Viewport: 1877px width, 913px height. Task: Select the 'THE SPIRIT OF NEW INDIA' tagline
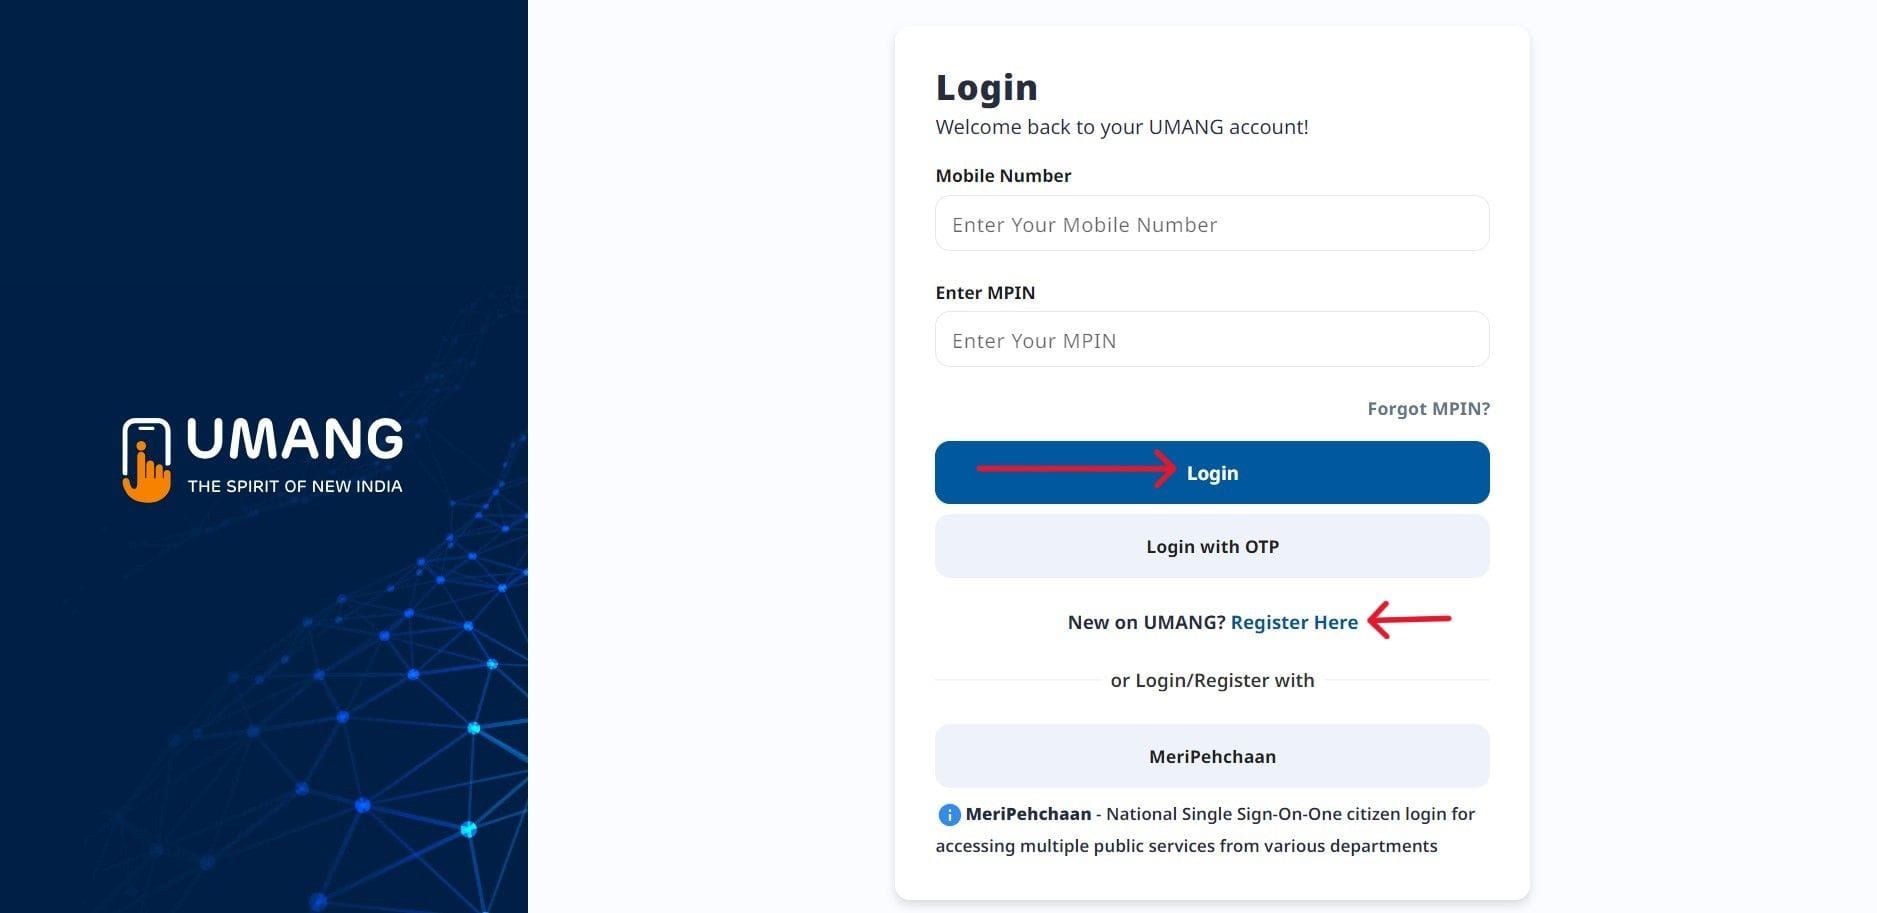tap(295, 486)
